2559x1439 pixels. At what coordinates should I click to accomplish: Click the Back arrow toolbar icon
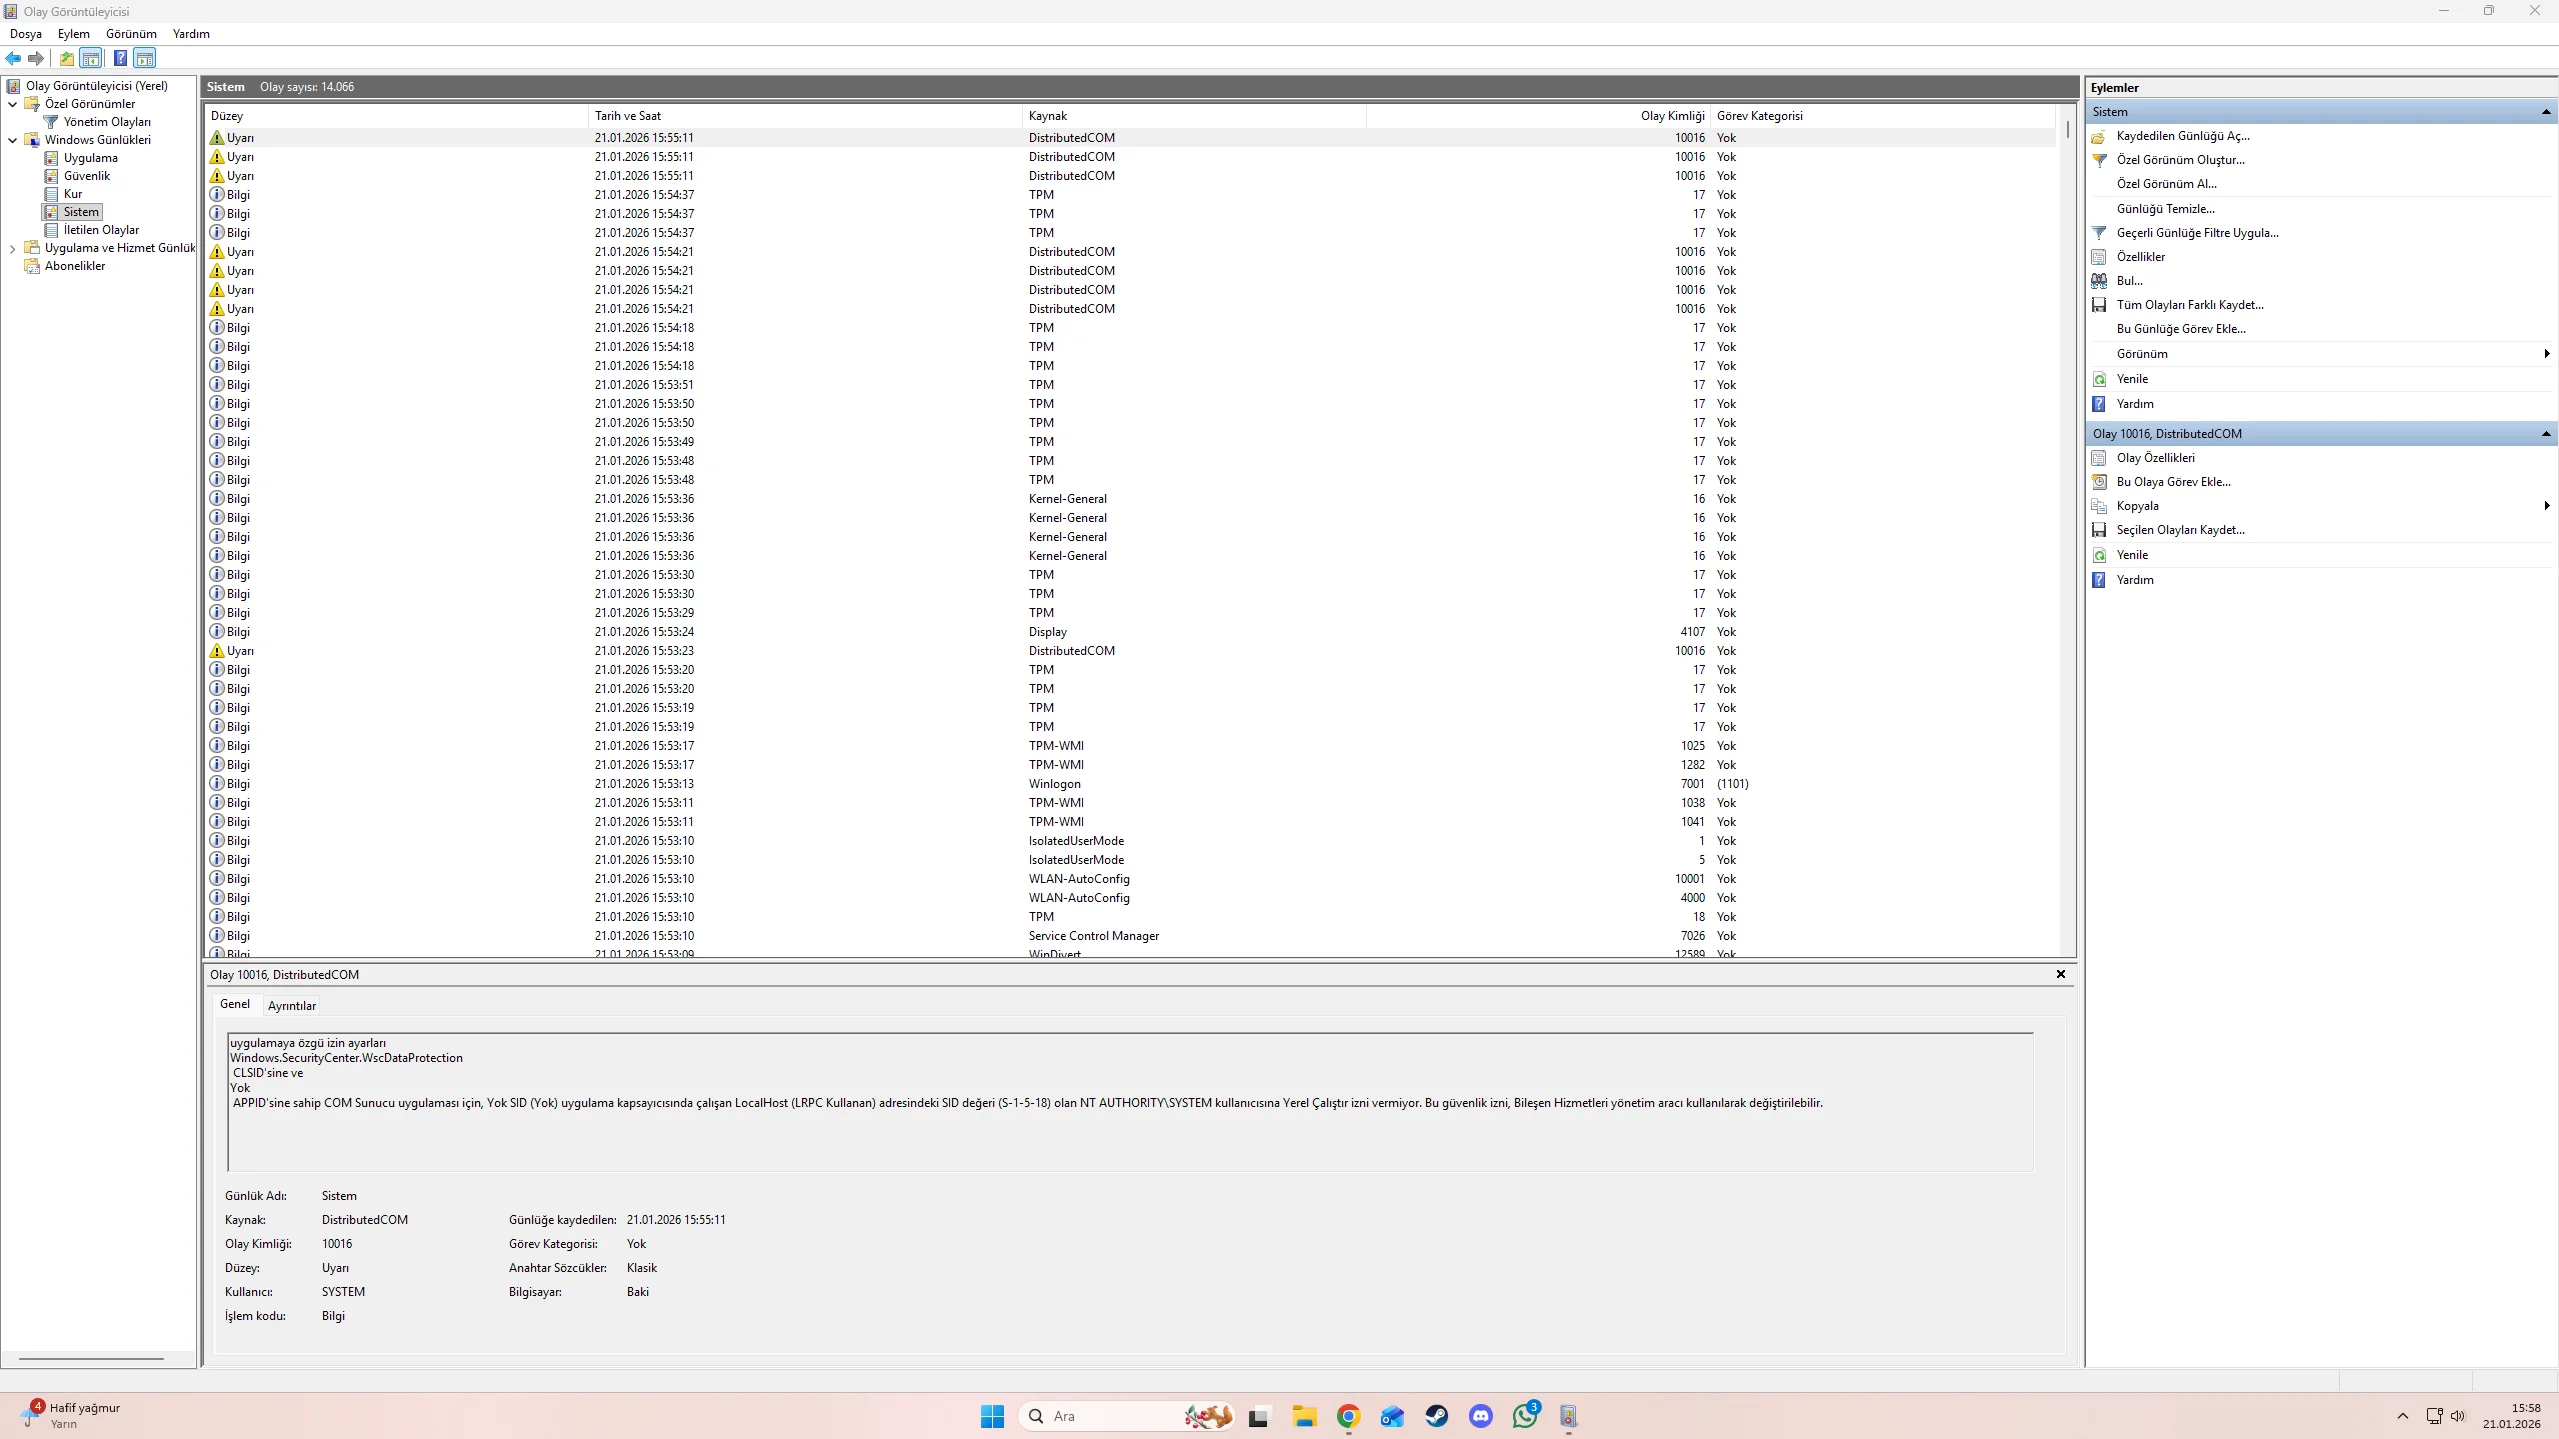click(13, 58)
